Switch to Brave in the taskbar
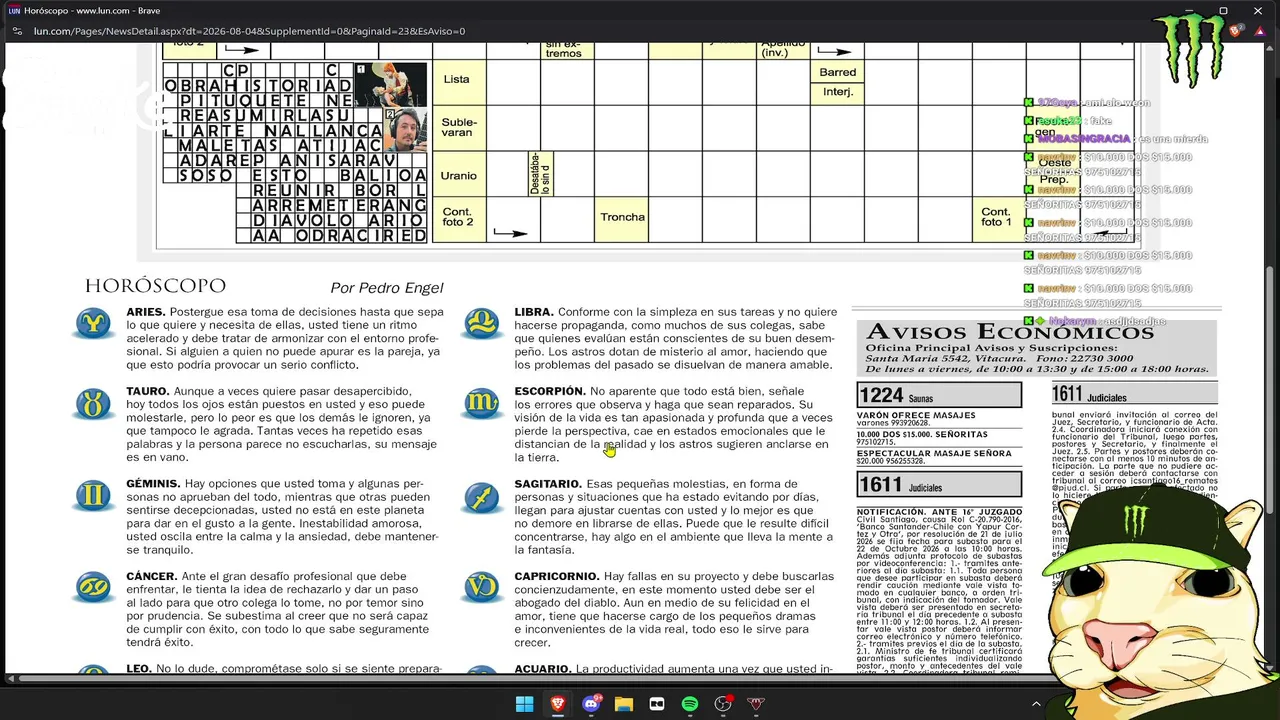 tap(558, 704)
